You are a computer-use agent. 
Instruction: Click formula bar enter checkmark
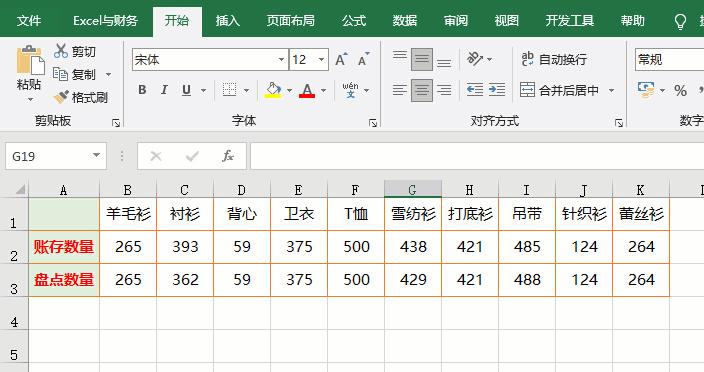pyautogui.click(x=192, y=156)
